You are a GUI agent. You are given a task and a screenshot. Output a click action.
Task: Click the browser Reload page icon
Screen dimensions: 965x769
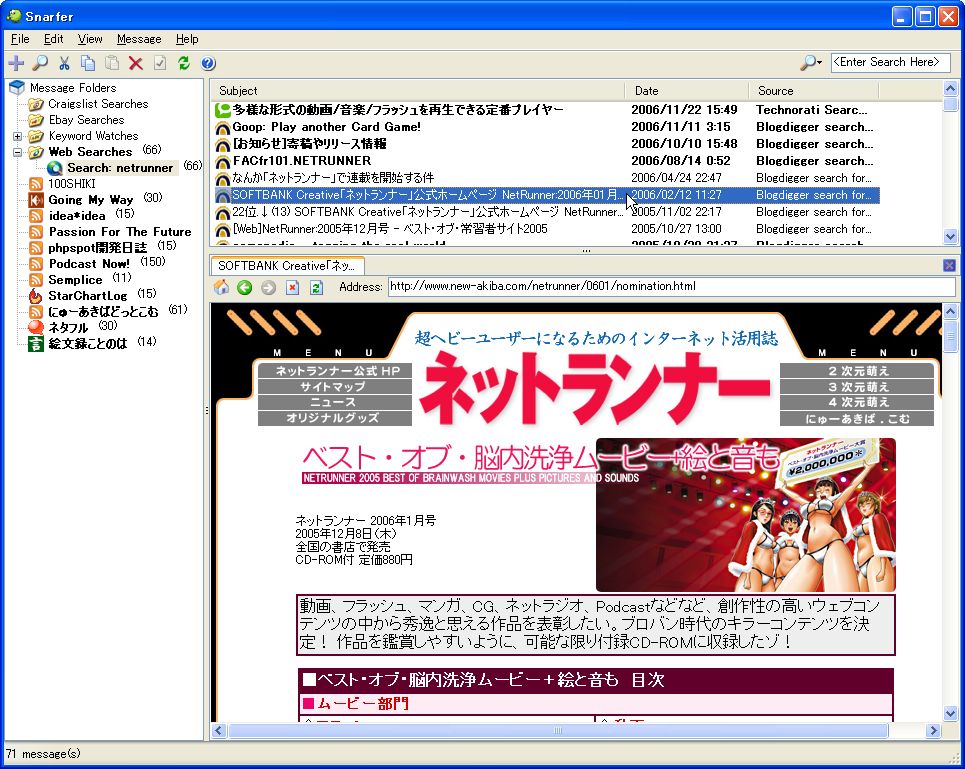click(316, 287)
